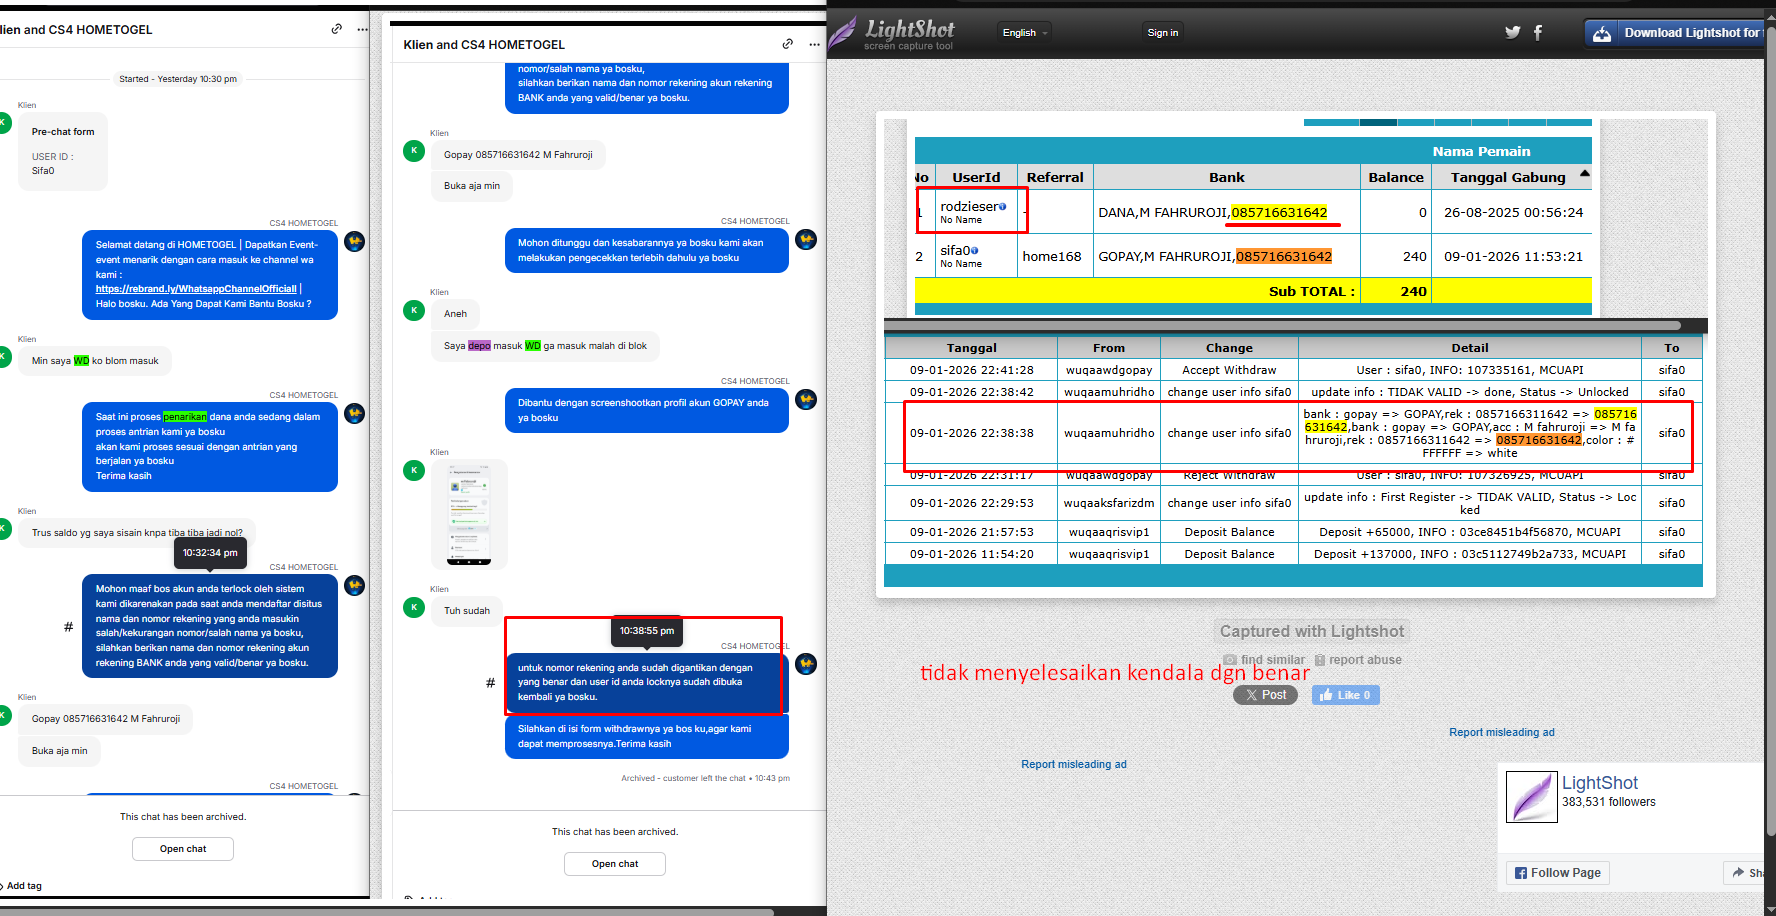
Task: Click link icon in left chat header
Action: [x=337, y=29]
